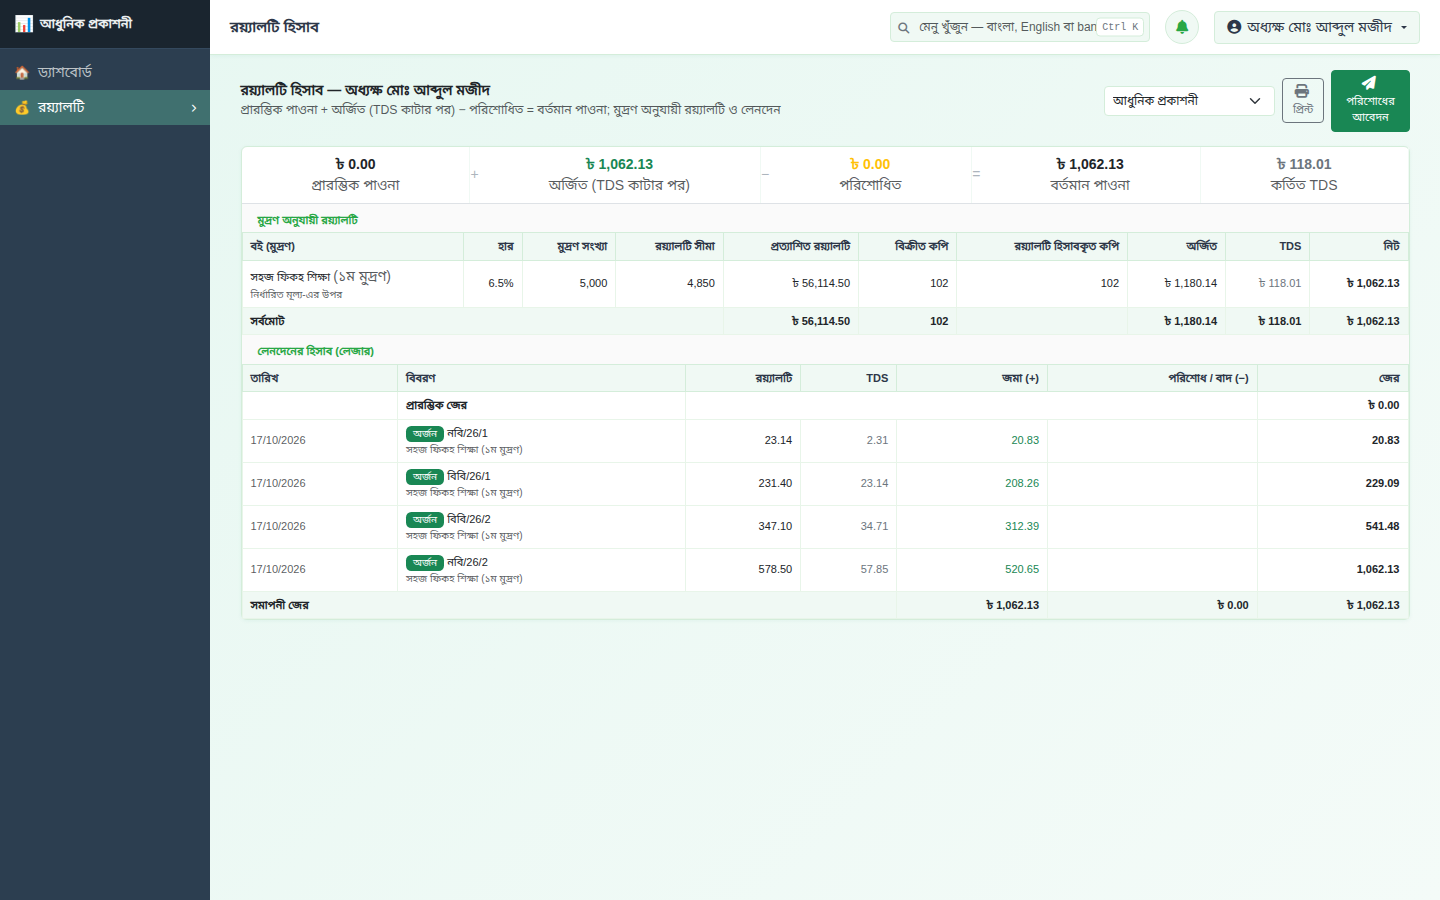Open the ড্যাশবোর্ড sidebar item
Viewport: 1440px width, 900px height.
[105, 73]
